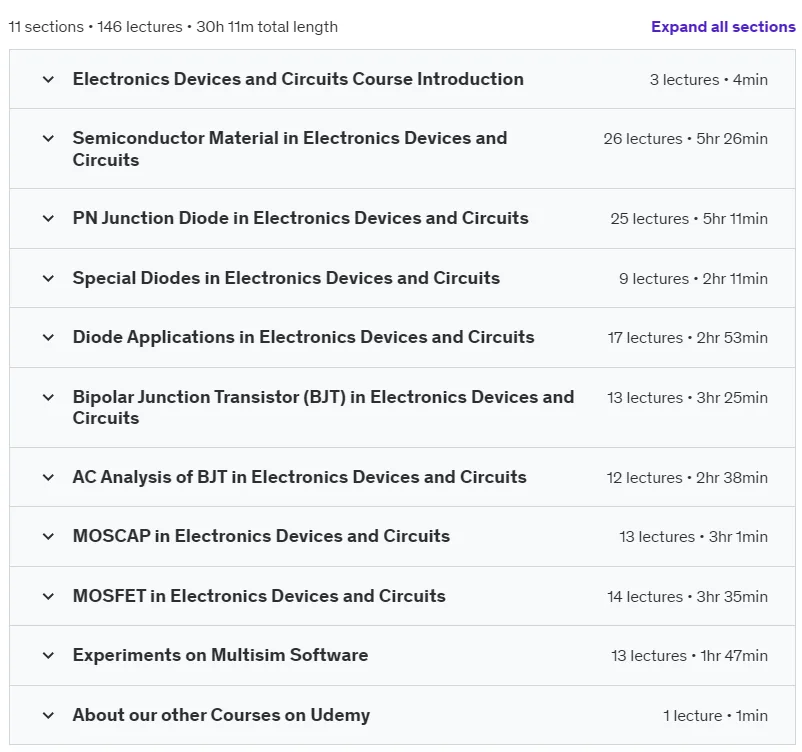Viewport: 802px width, 752px height.
Task: Expand the MOSCAP section chevron
Action: click(x=48, y=536)
